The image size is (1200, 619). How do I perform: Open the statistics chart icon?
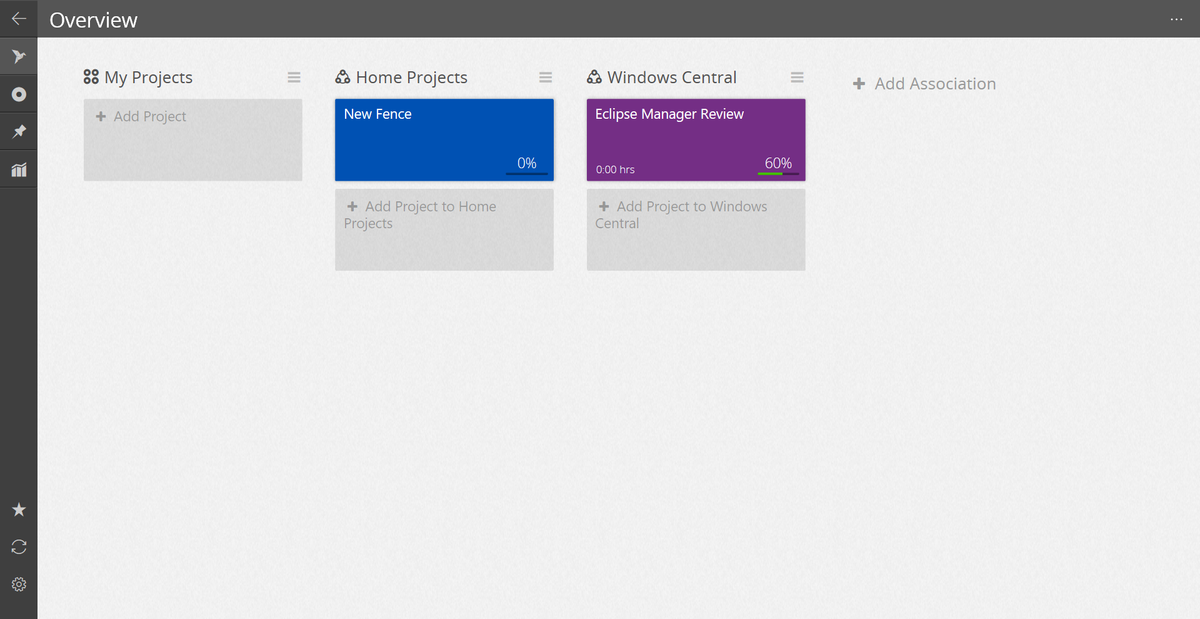(x=18, y=169)
